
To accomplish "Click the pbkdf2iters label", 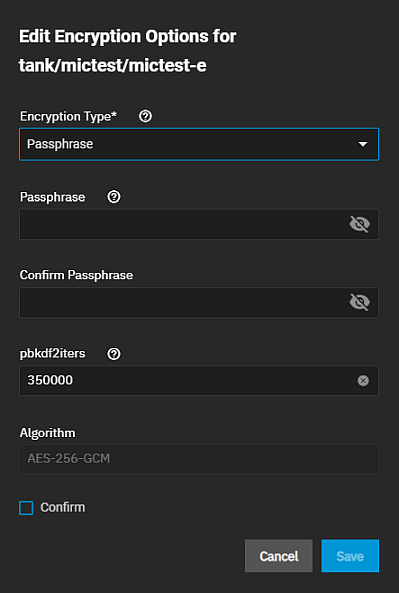I will click(x=53, y=354).
